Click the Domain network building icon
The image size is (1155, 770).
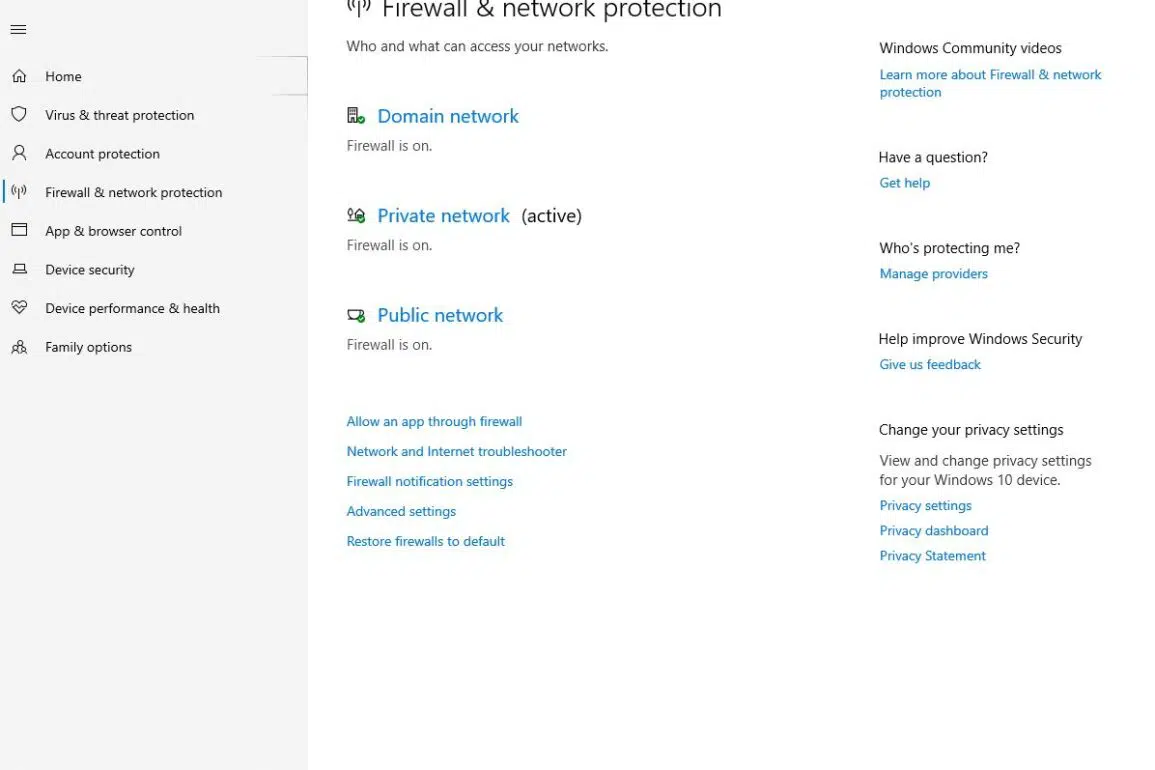tap(356, 116)
